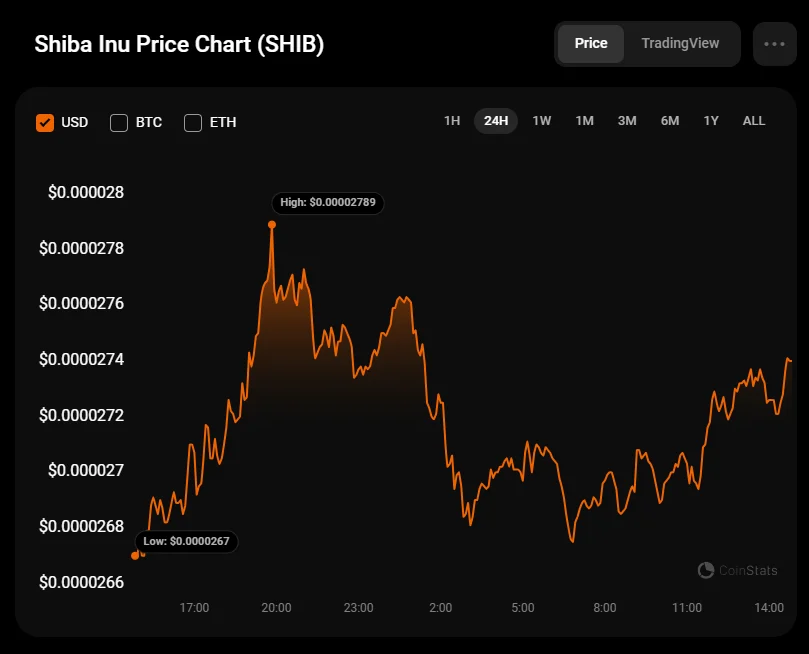809x654 pixels.
Task: Switch to the TradingView tab
Action: coord(680,44)
